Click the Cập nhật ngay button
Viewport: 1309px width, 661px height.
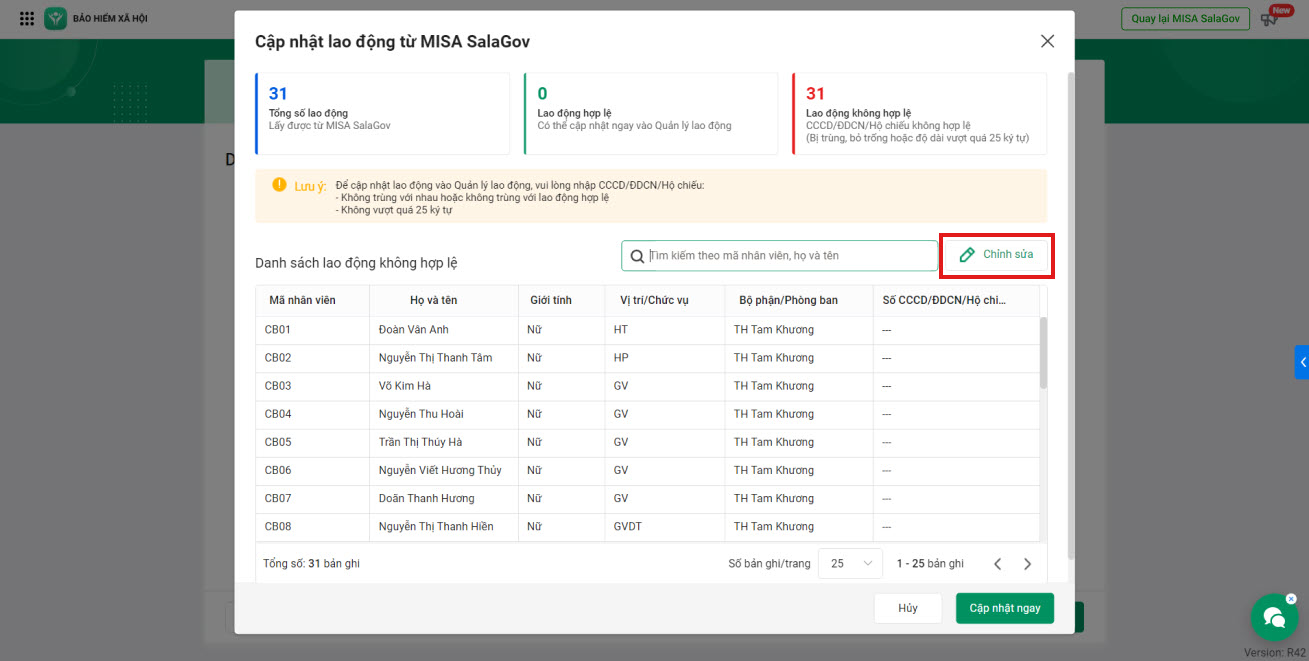[x=1004, y=608]
